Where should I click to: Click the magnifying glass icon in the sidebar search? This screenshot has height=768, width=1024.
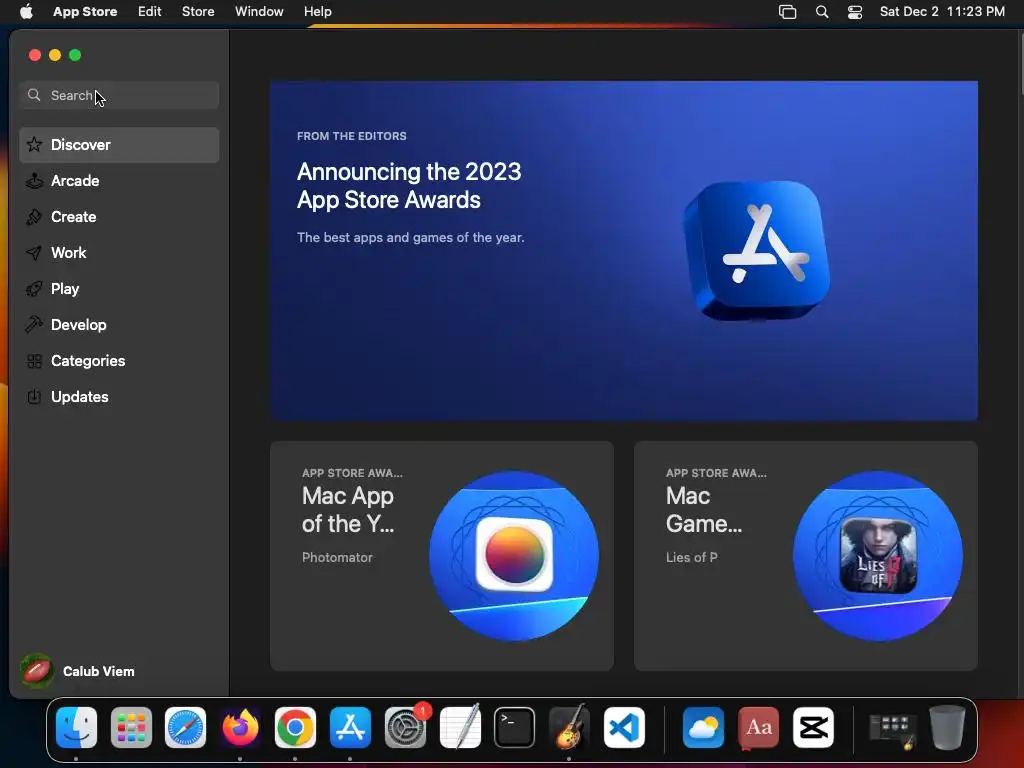pyautogui.click(x=34, y=95)
